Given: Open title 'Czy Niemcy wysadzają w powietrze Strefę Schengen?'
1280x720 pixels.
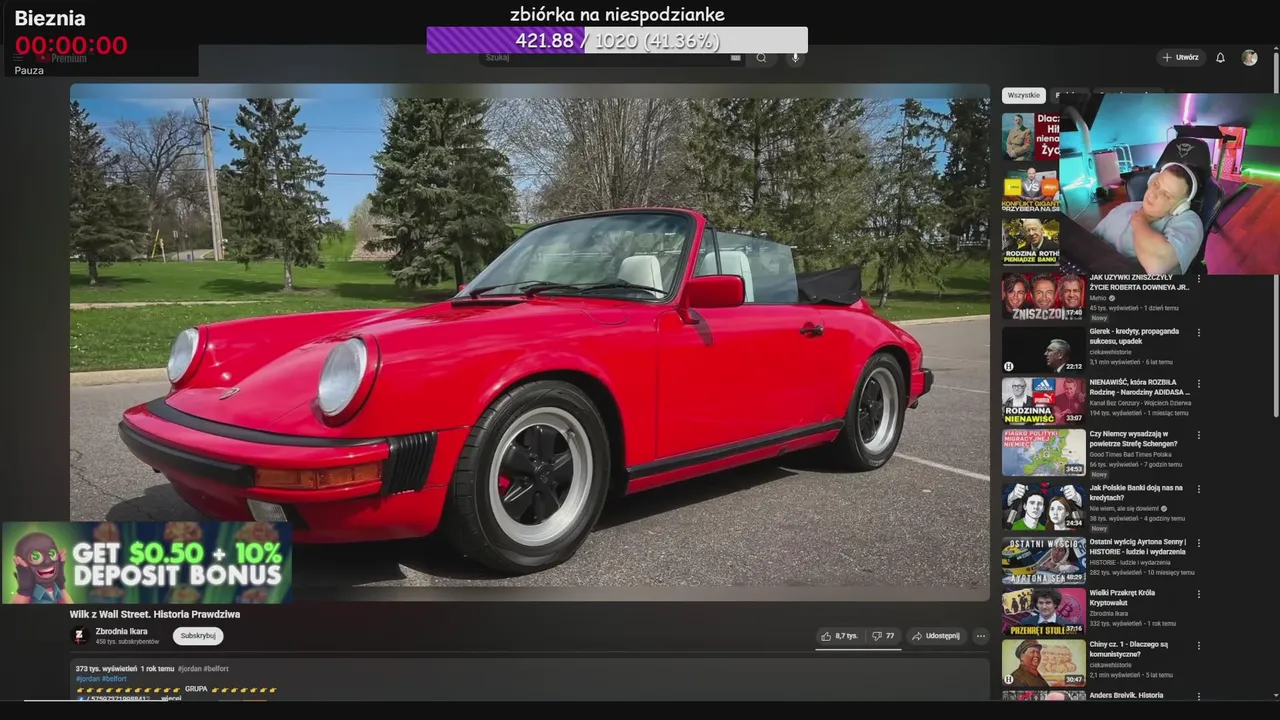Looking at the screenshot, I should point(1133,439).
